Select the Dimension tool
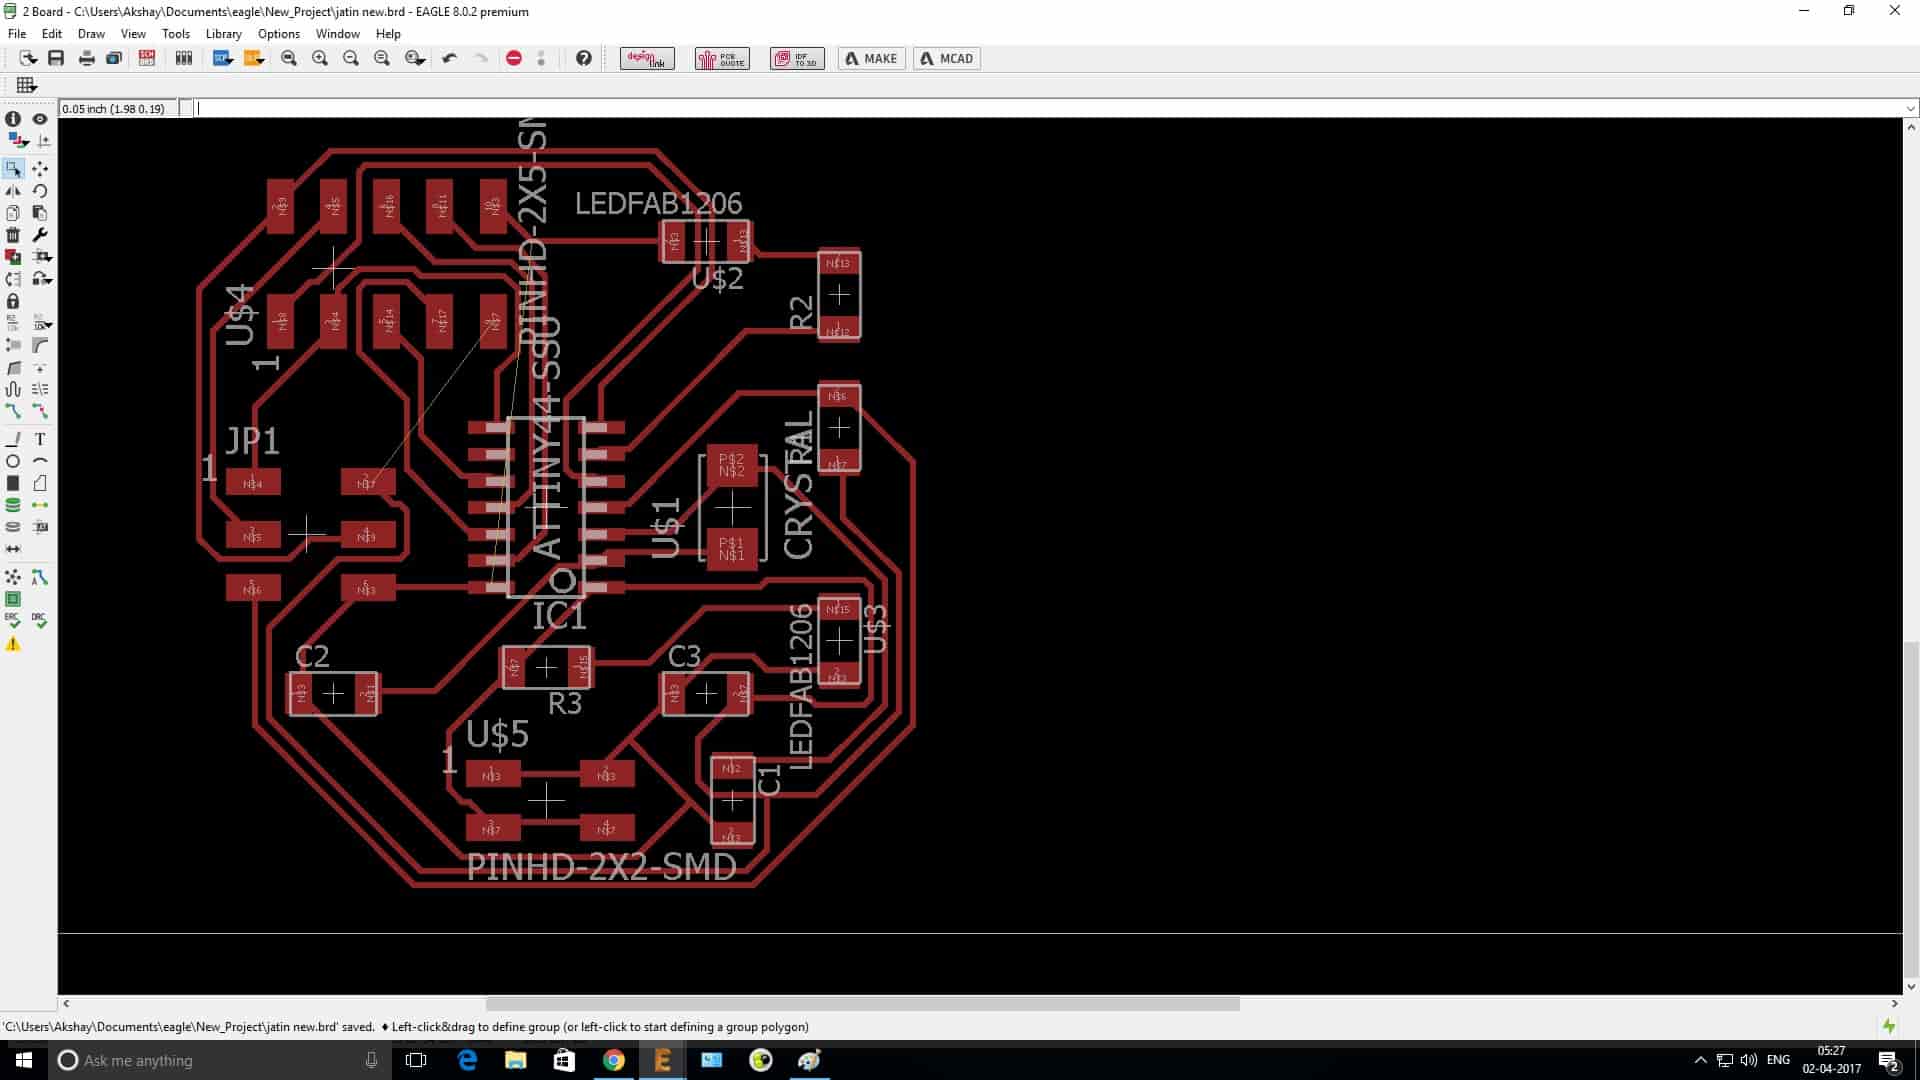1920x1080 pixels. coord(13,549)
